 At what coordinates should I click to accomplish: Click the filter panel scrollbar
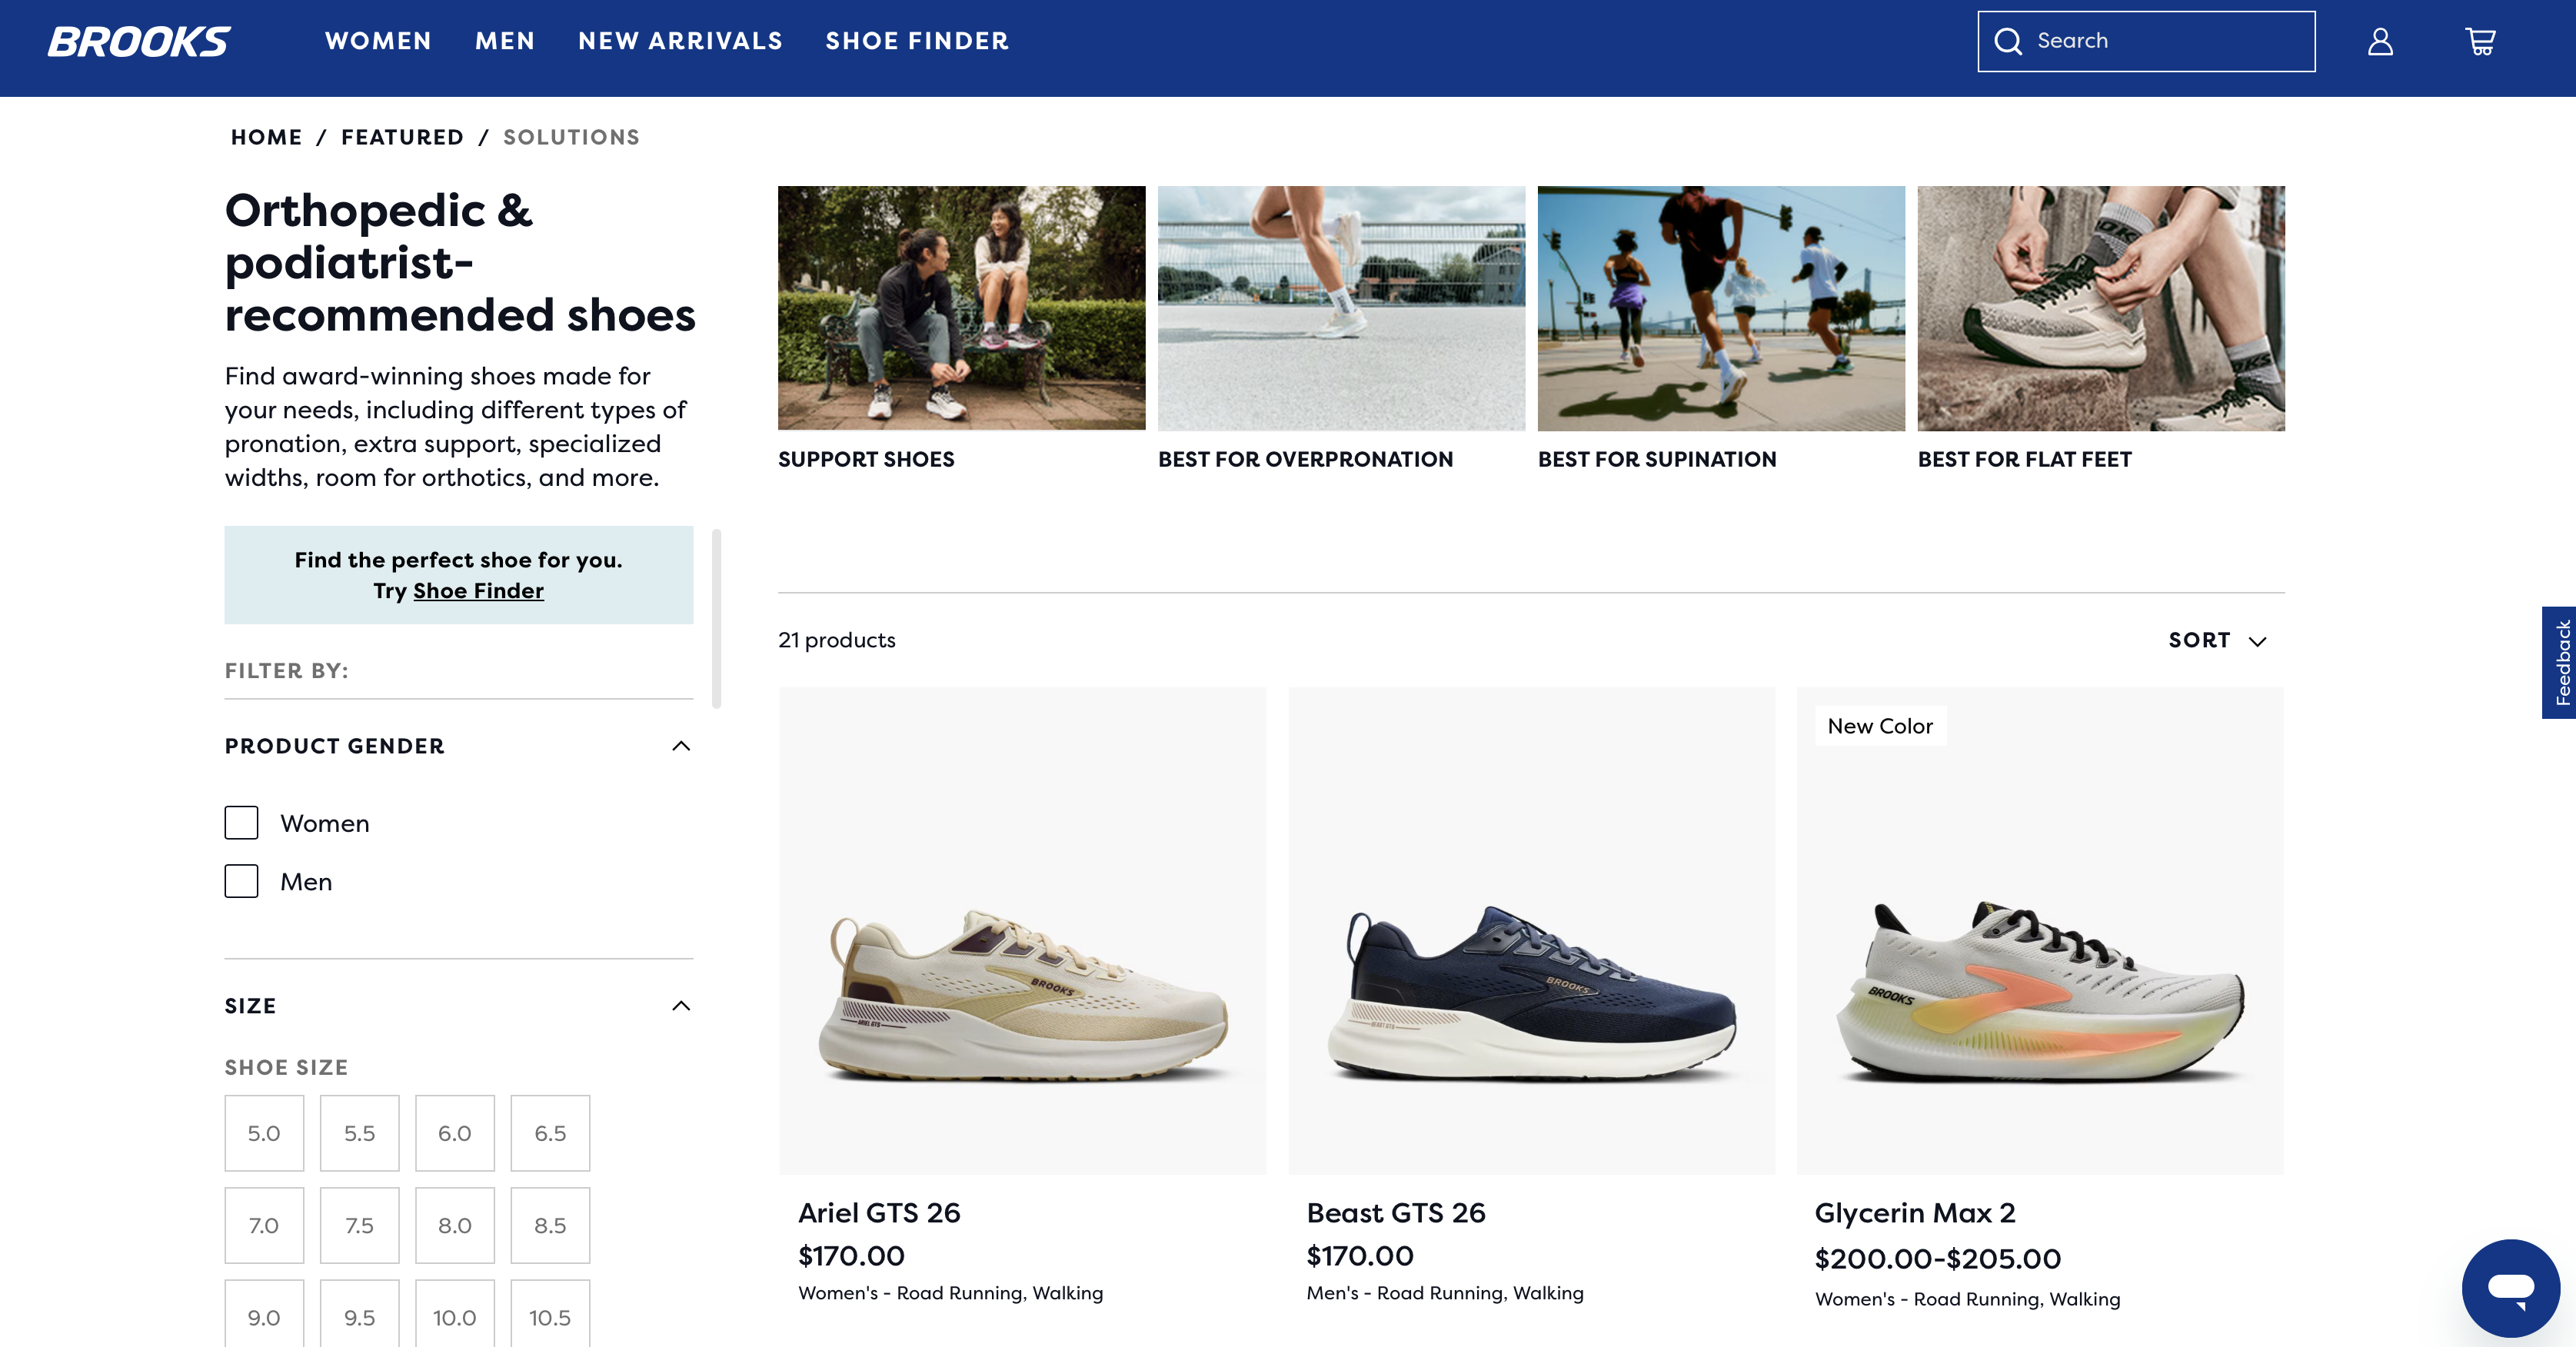(716, 618)
